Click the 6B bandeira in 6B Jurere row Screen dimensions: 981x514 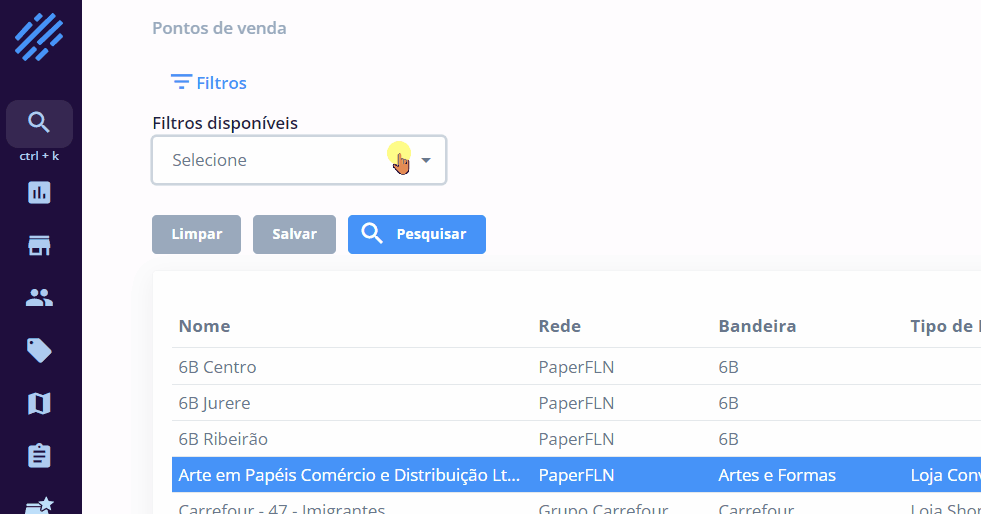point(728,403)
